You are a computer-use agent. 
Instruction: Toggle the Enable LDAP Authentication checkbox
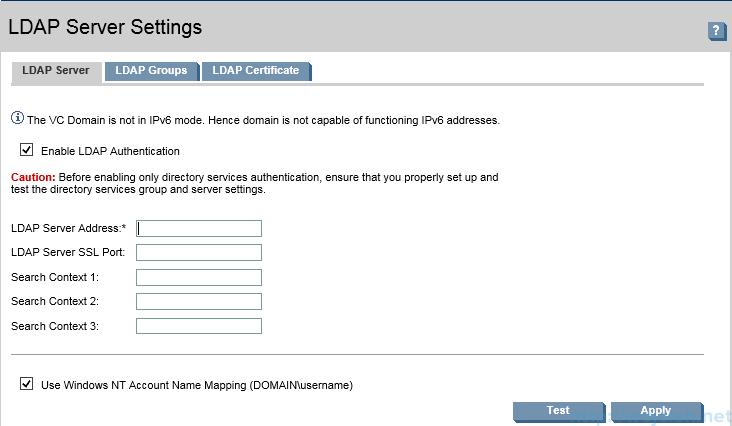(x=26, y=151)
